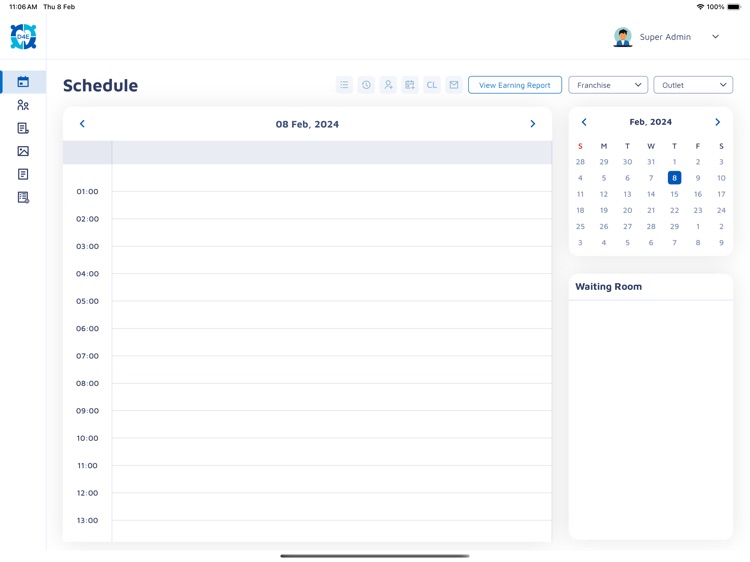Select date 17 in mini calendar
This screenshot has height=562, width=750.
coord(721,194)
